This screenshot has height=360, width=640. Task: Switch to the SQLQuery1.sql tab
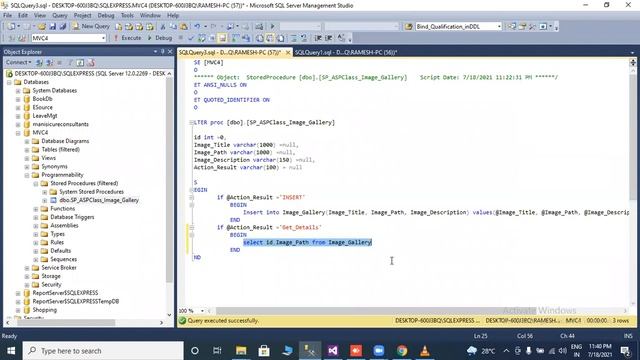346,52
